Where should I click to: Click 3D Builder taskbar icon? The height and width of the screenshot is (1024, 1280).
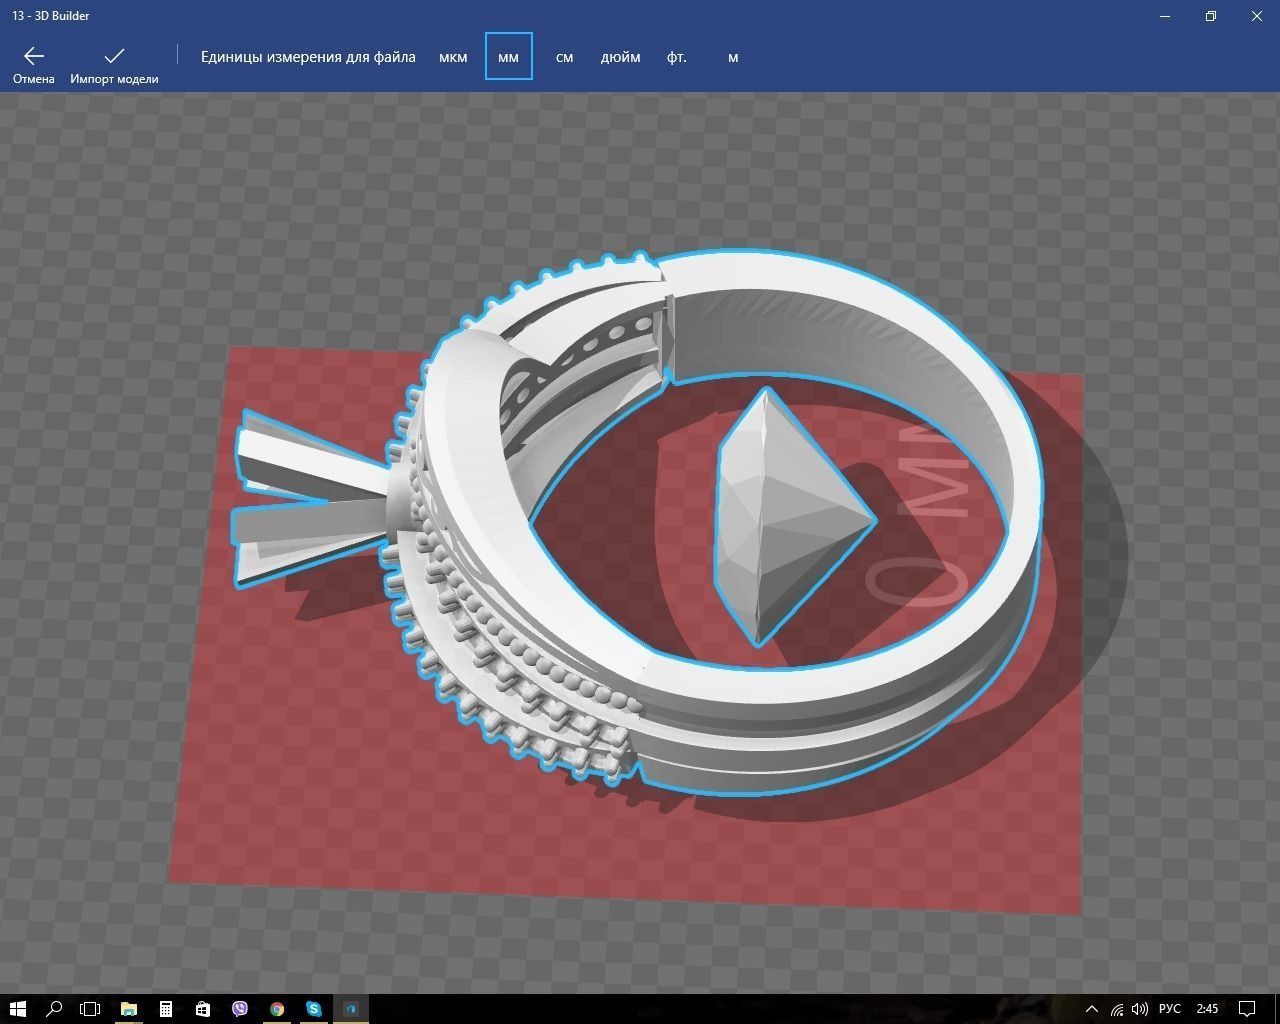(351, 1009)
